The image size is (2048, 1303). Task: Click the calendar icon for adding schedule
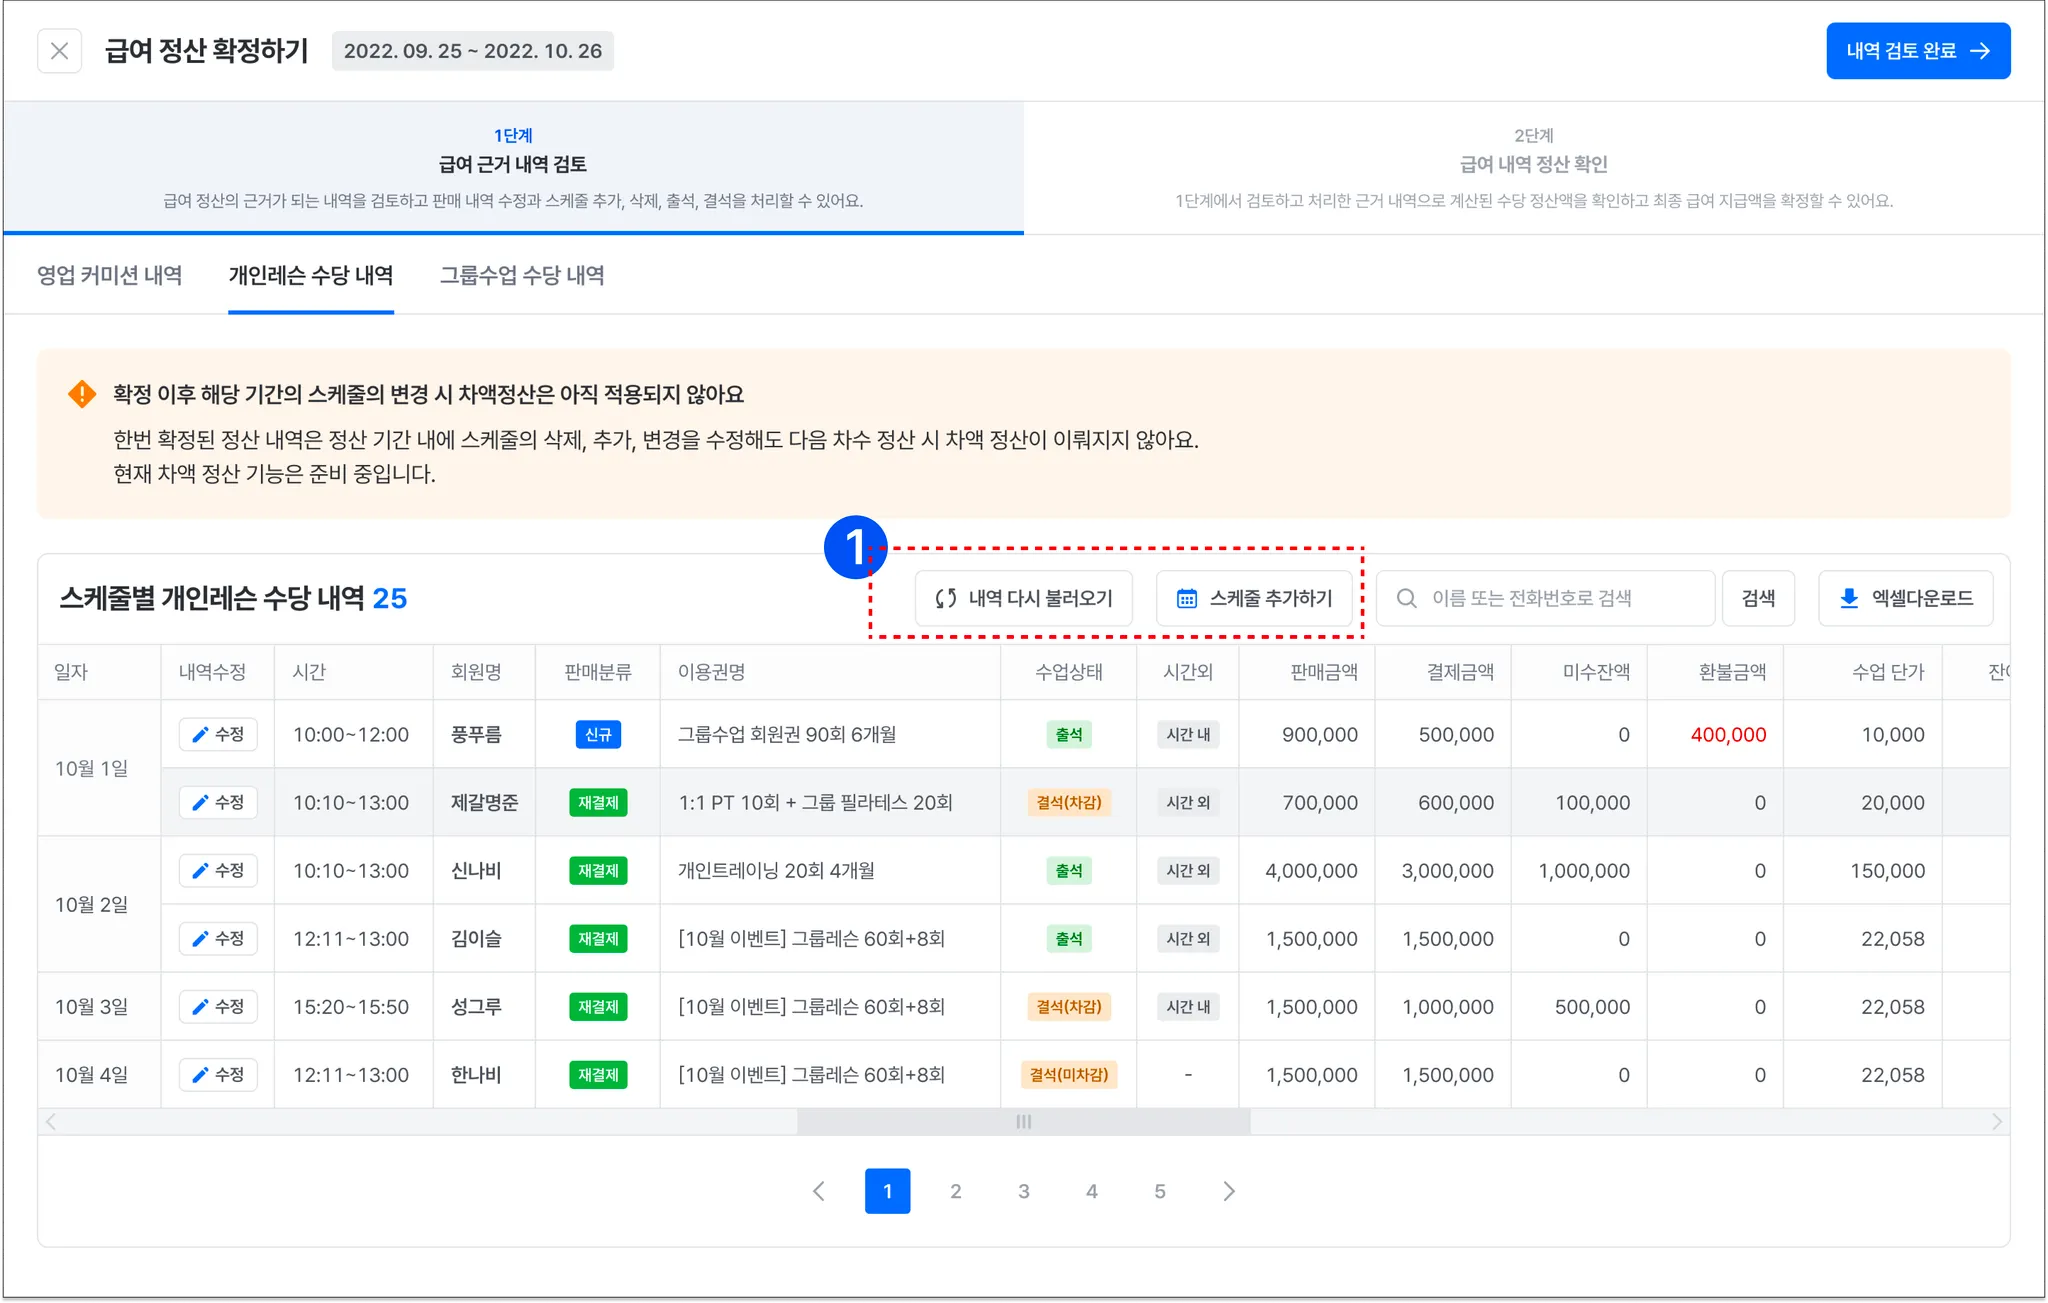1186,598
